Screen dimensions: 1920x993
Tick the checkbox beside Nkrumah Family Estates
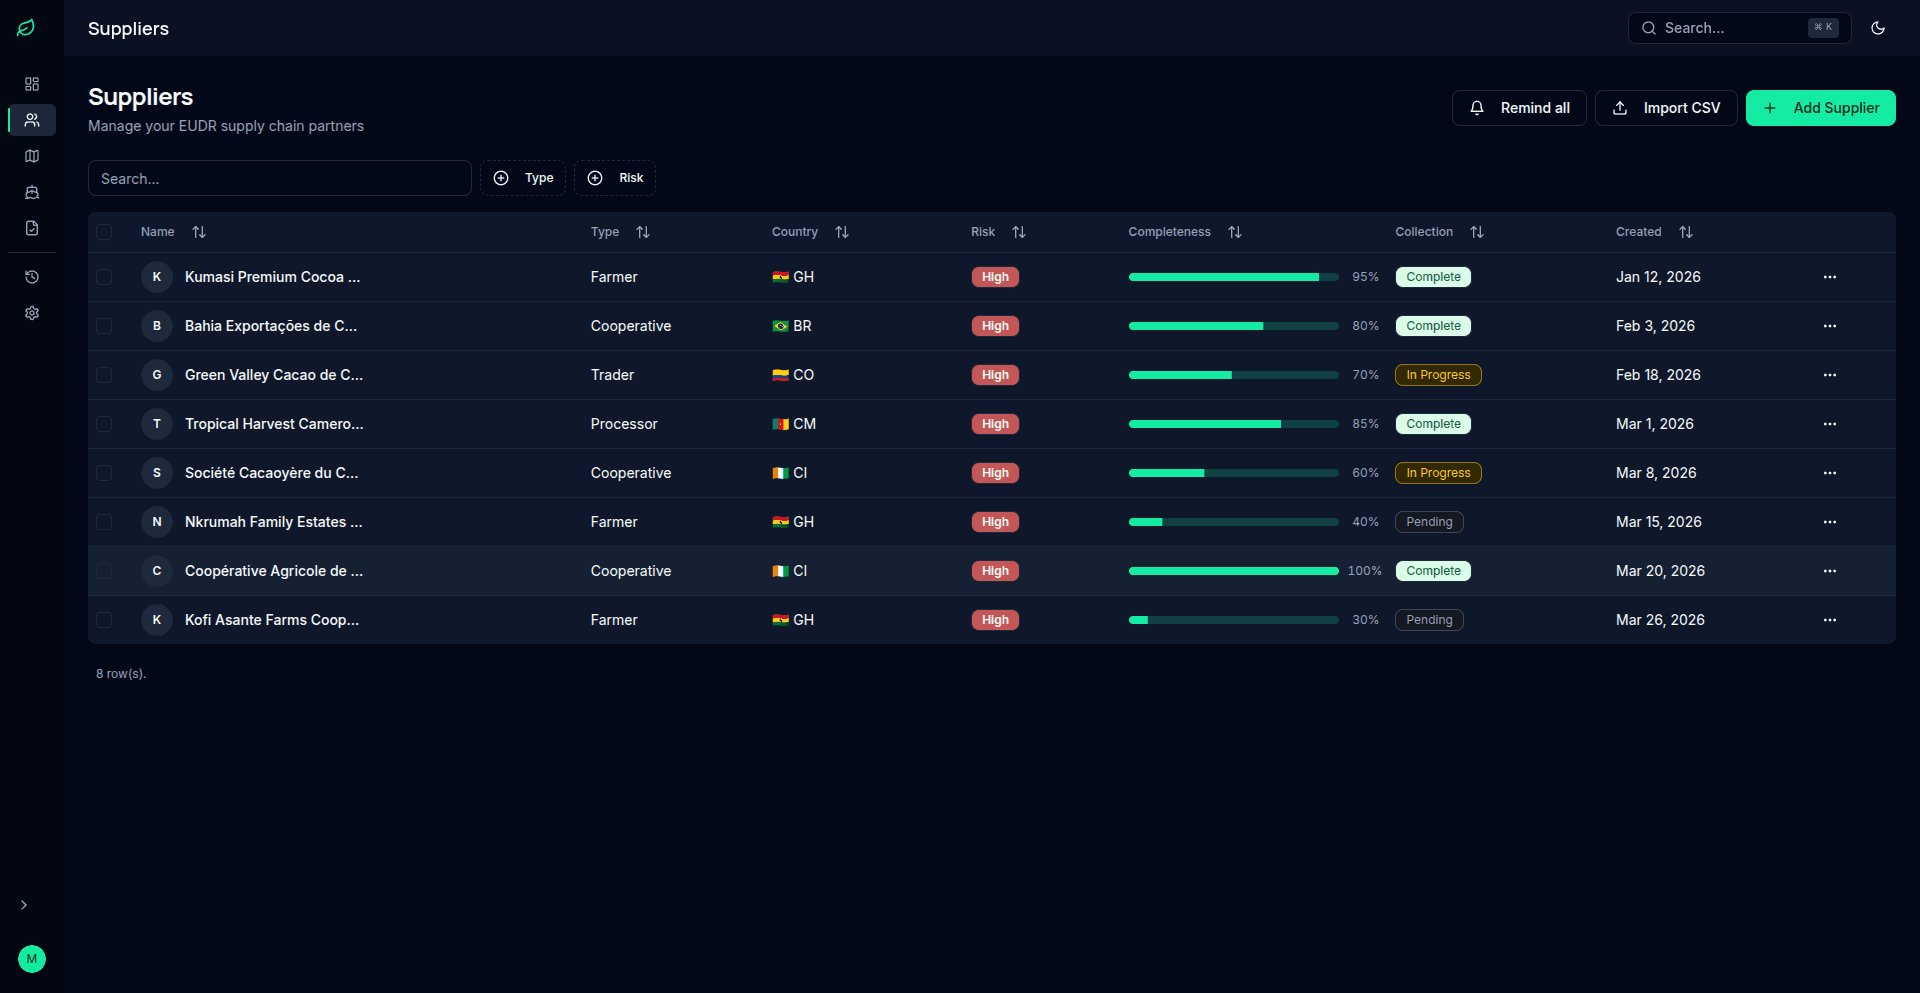(x=104, y=521)
